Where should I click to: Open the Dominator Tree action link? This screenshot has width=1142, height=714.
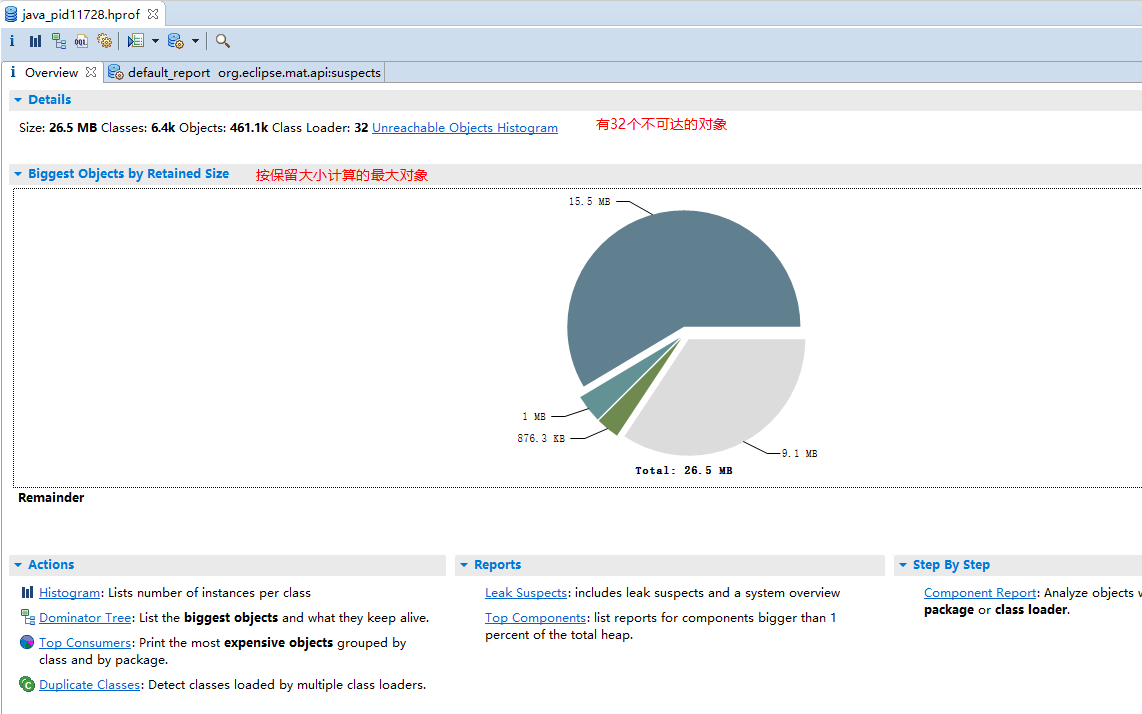(x=84, y=618)
